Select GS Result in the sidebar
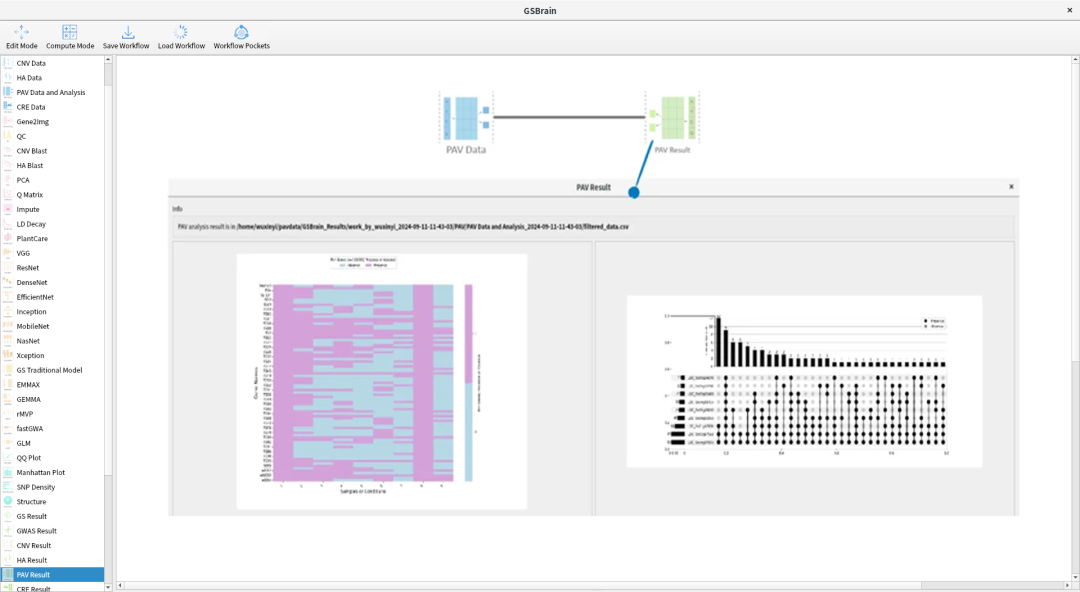Screen dimensions: 1080x592 (x=52, y=516)
